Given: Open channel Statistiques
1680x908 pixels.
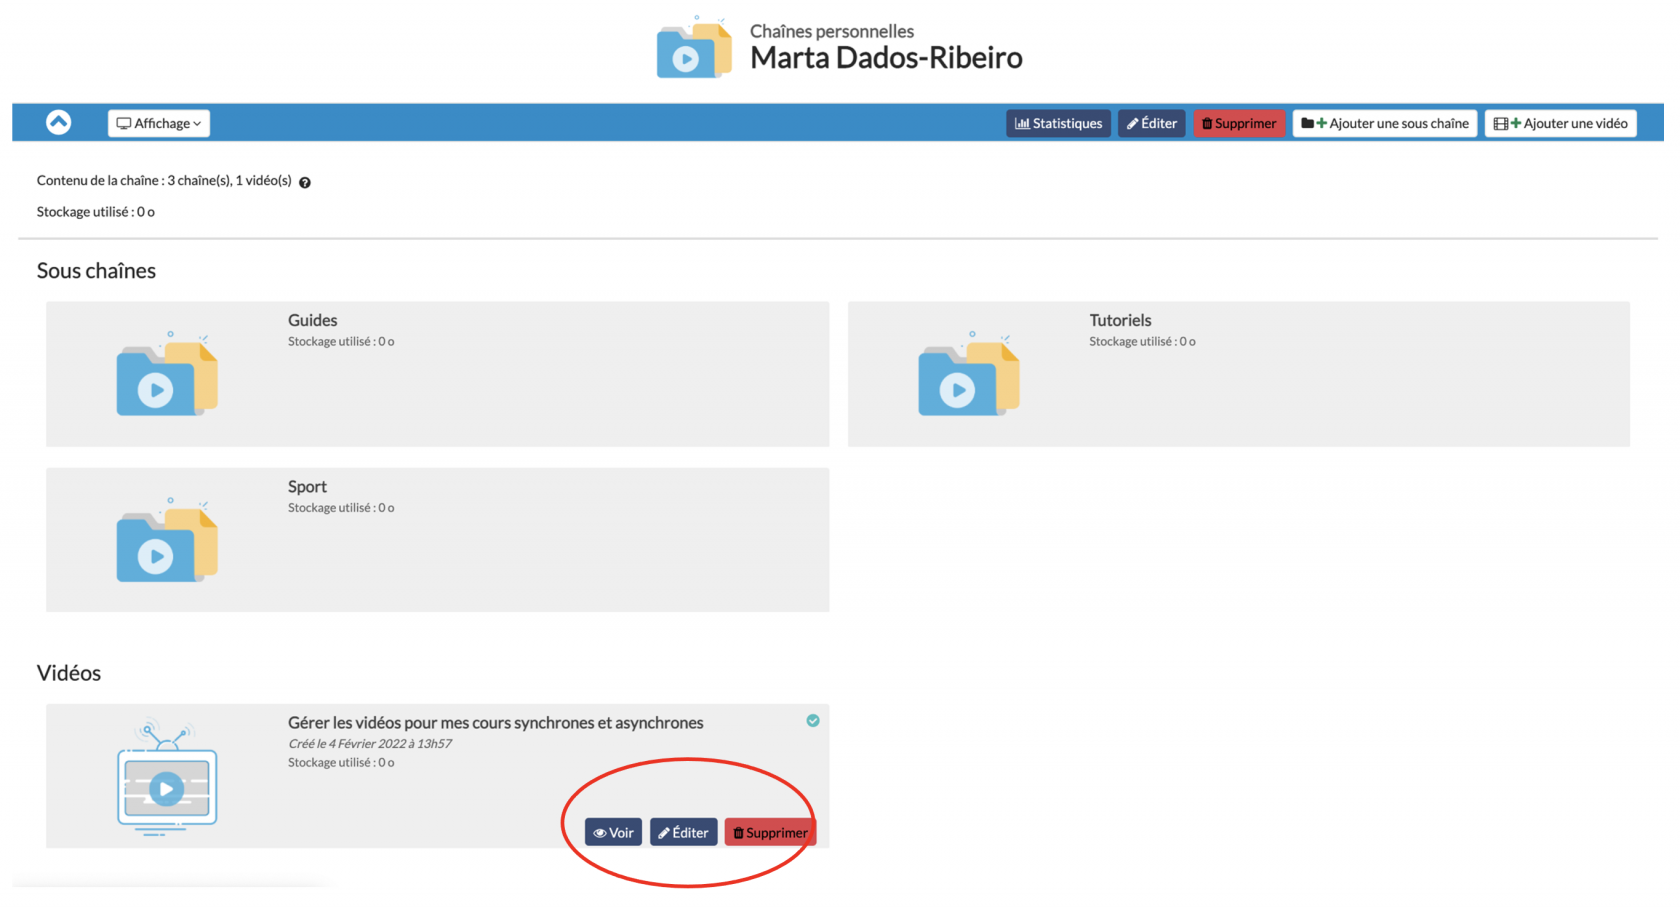Looking at the screenshot, I should (1058, 123).
